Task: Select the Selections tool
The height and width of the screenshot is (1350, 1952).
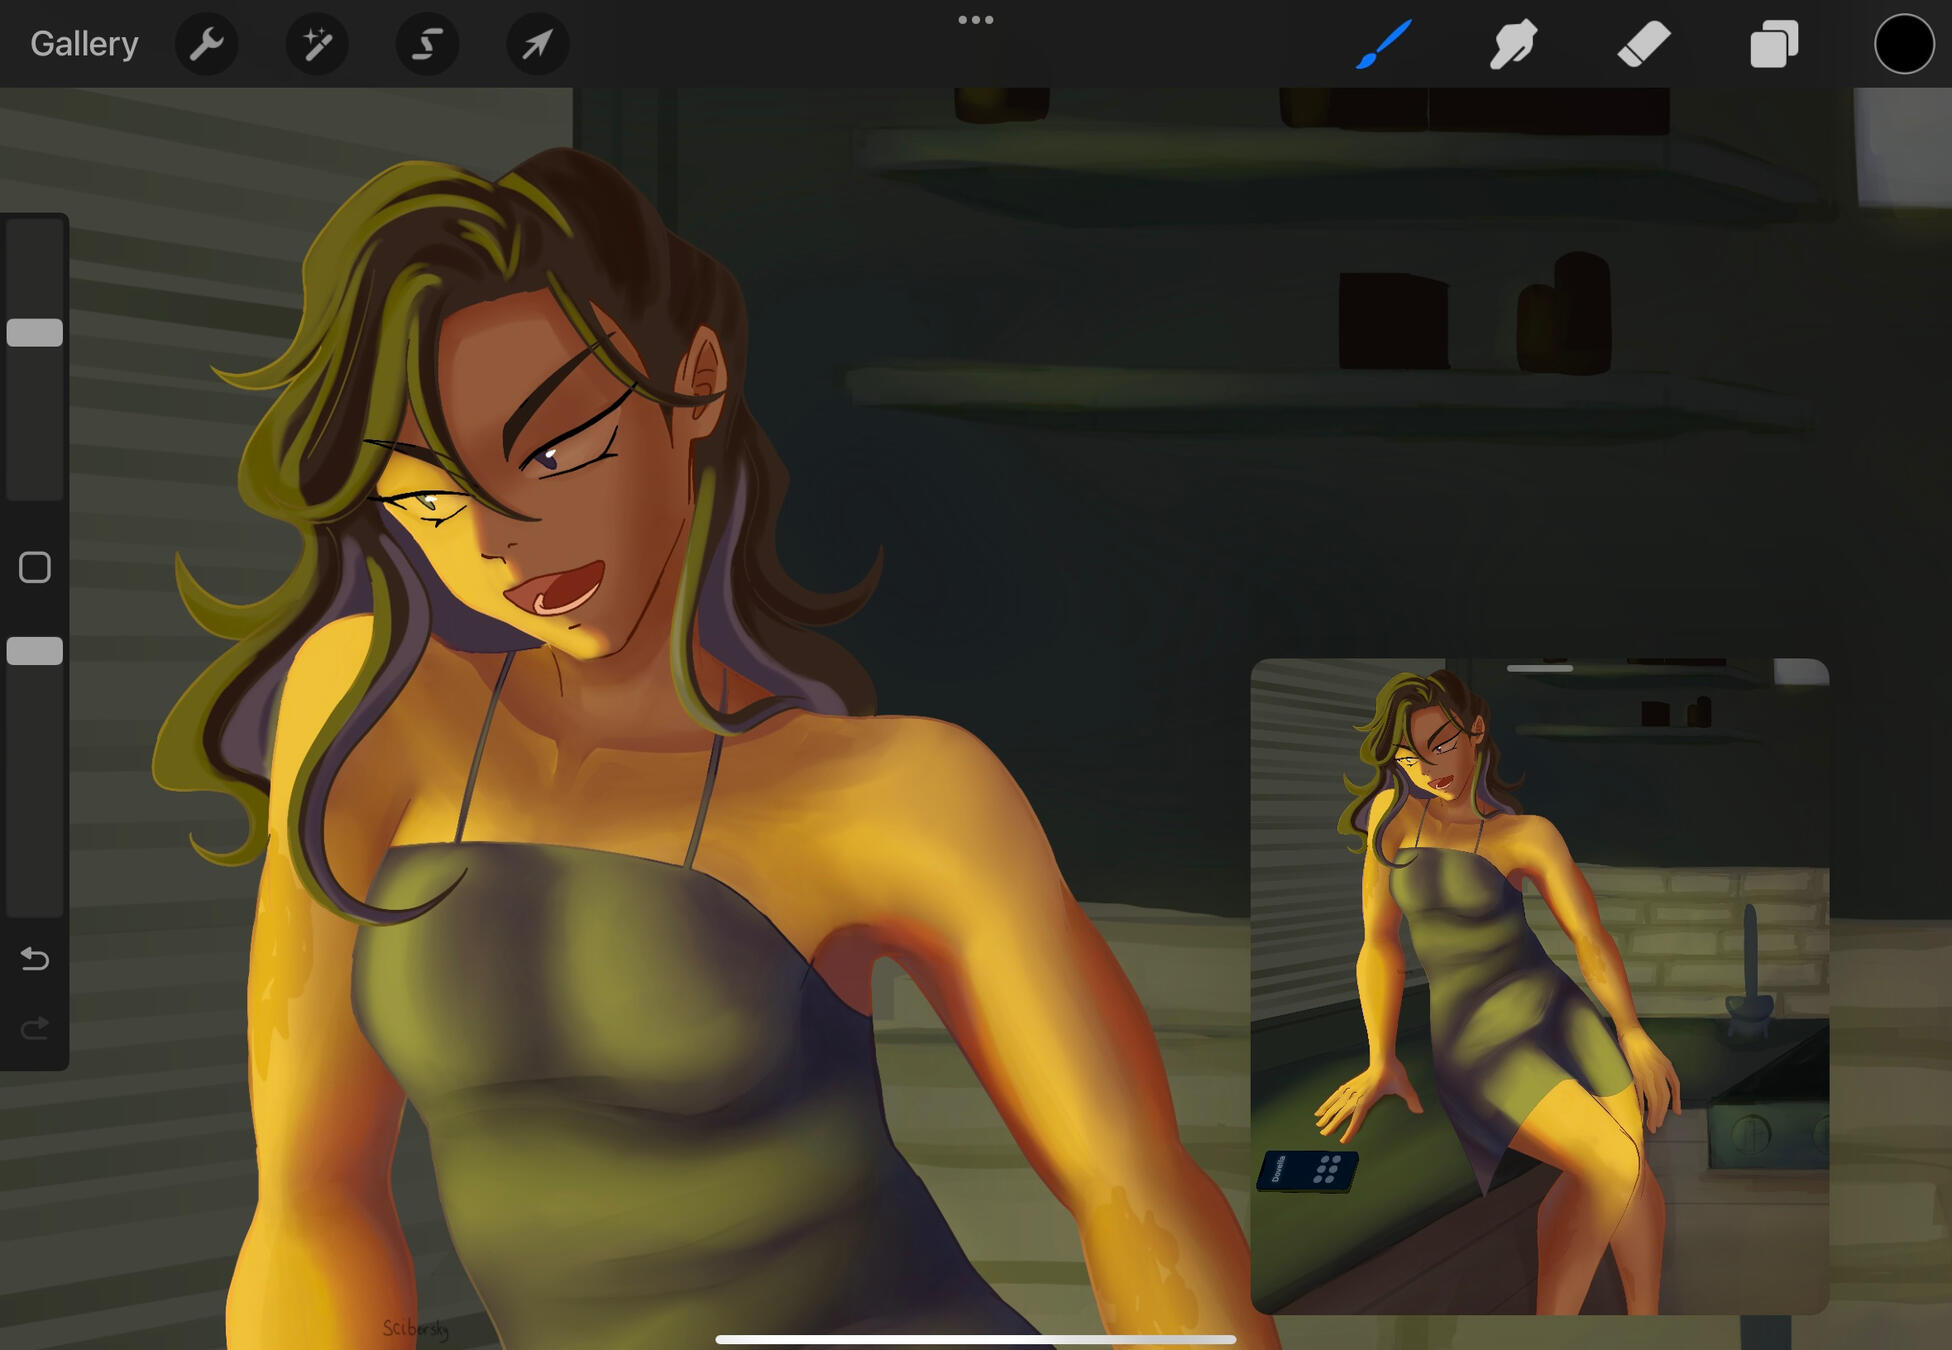Action: 427,43
